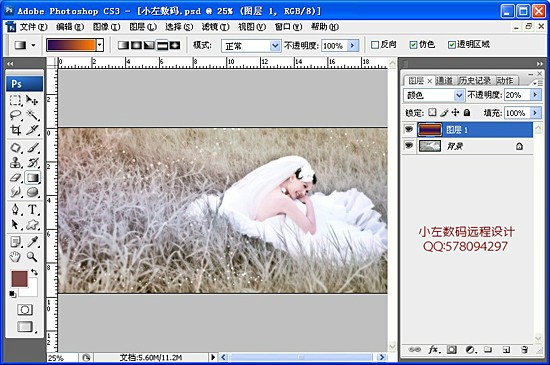The width and height of the screenshot is (550, 365).
Task: Select the Horizontal Type tool
Action: pyautogui.click(x=32, y=209)
